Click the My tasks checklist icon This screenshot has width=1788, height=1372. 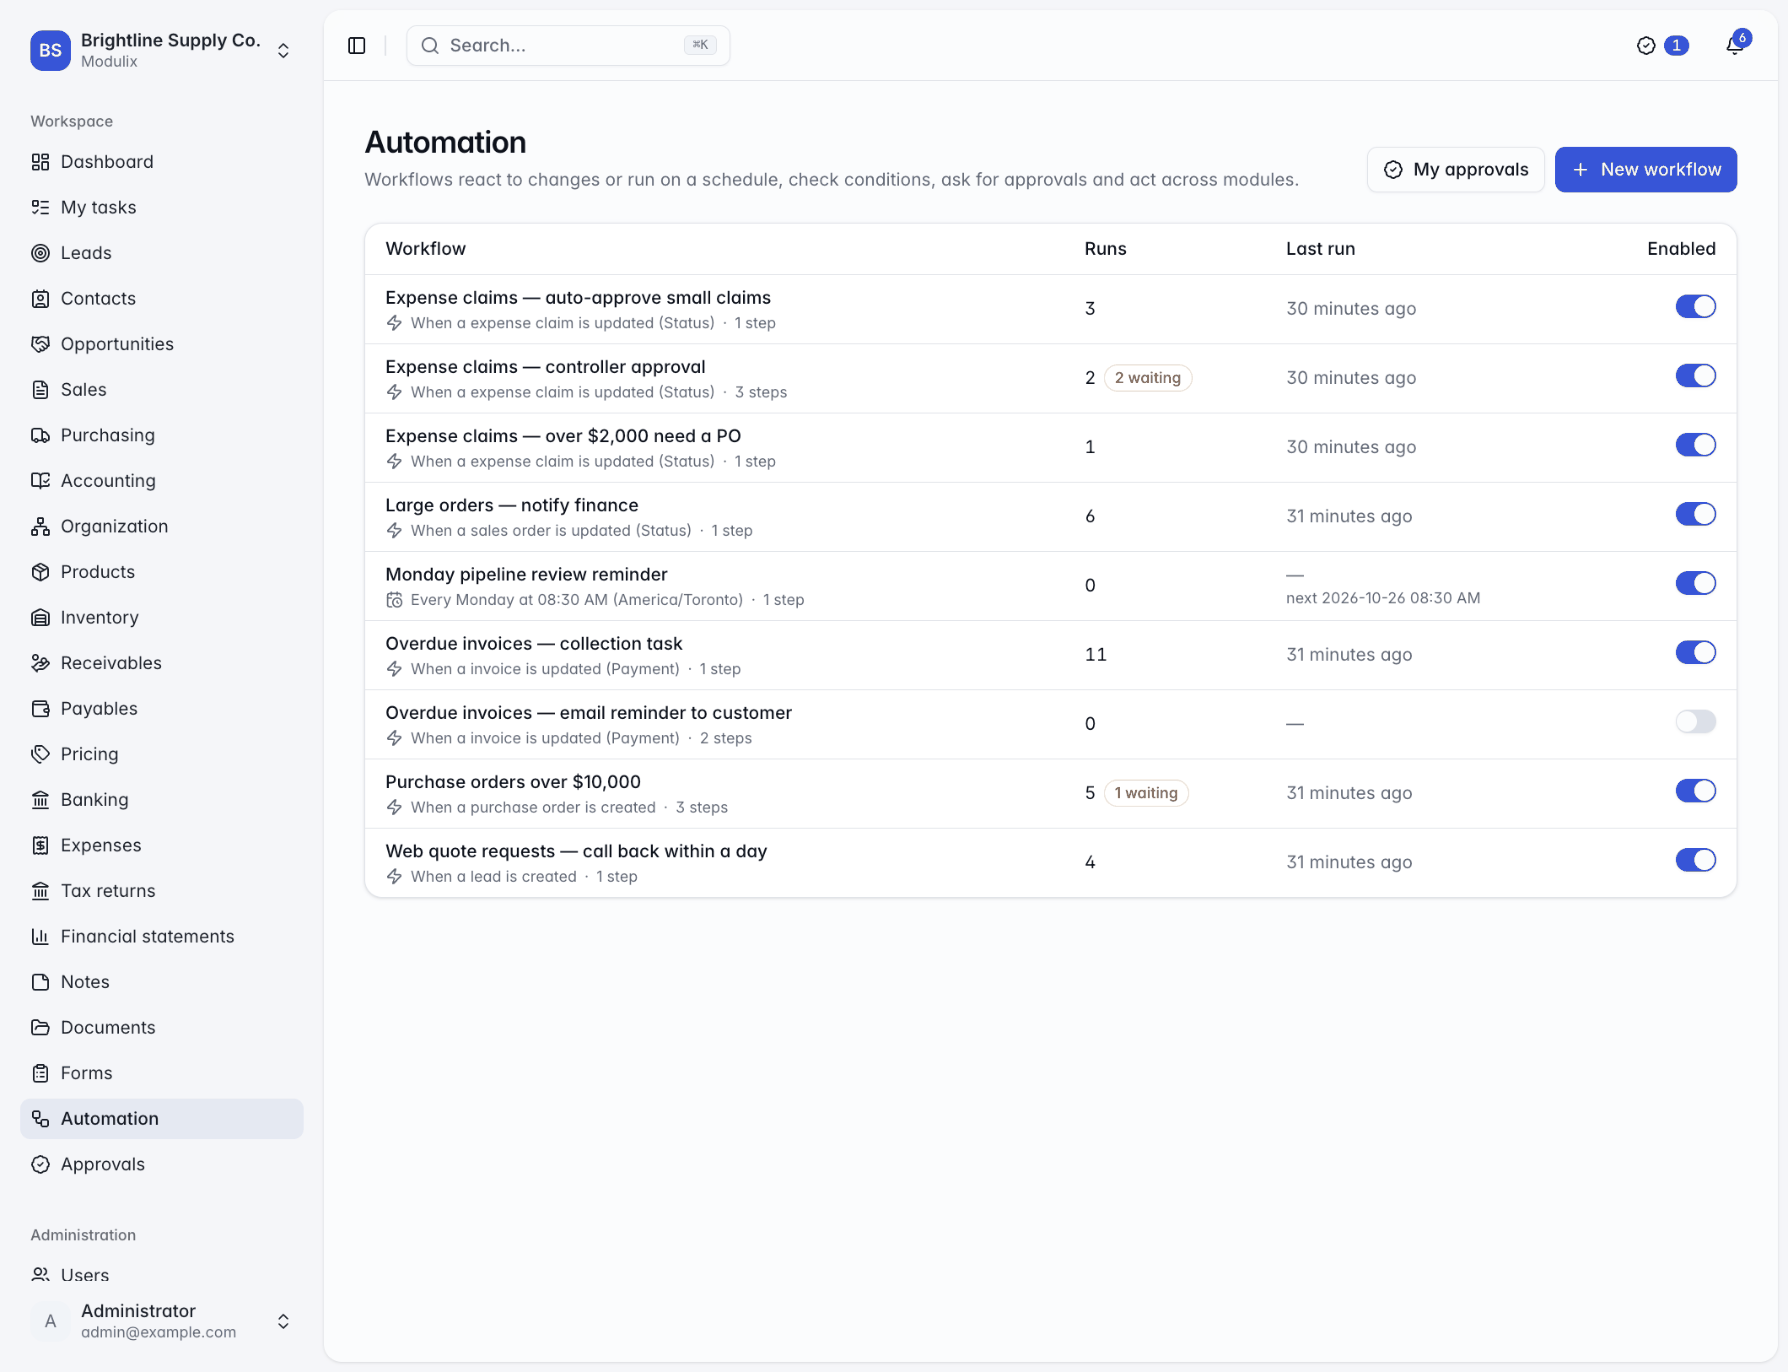tap(40, 207)
